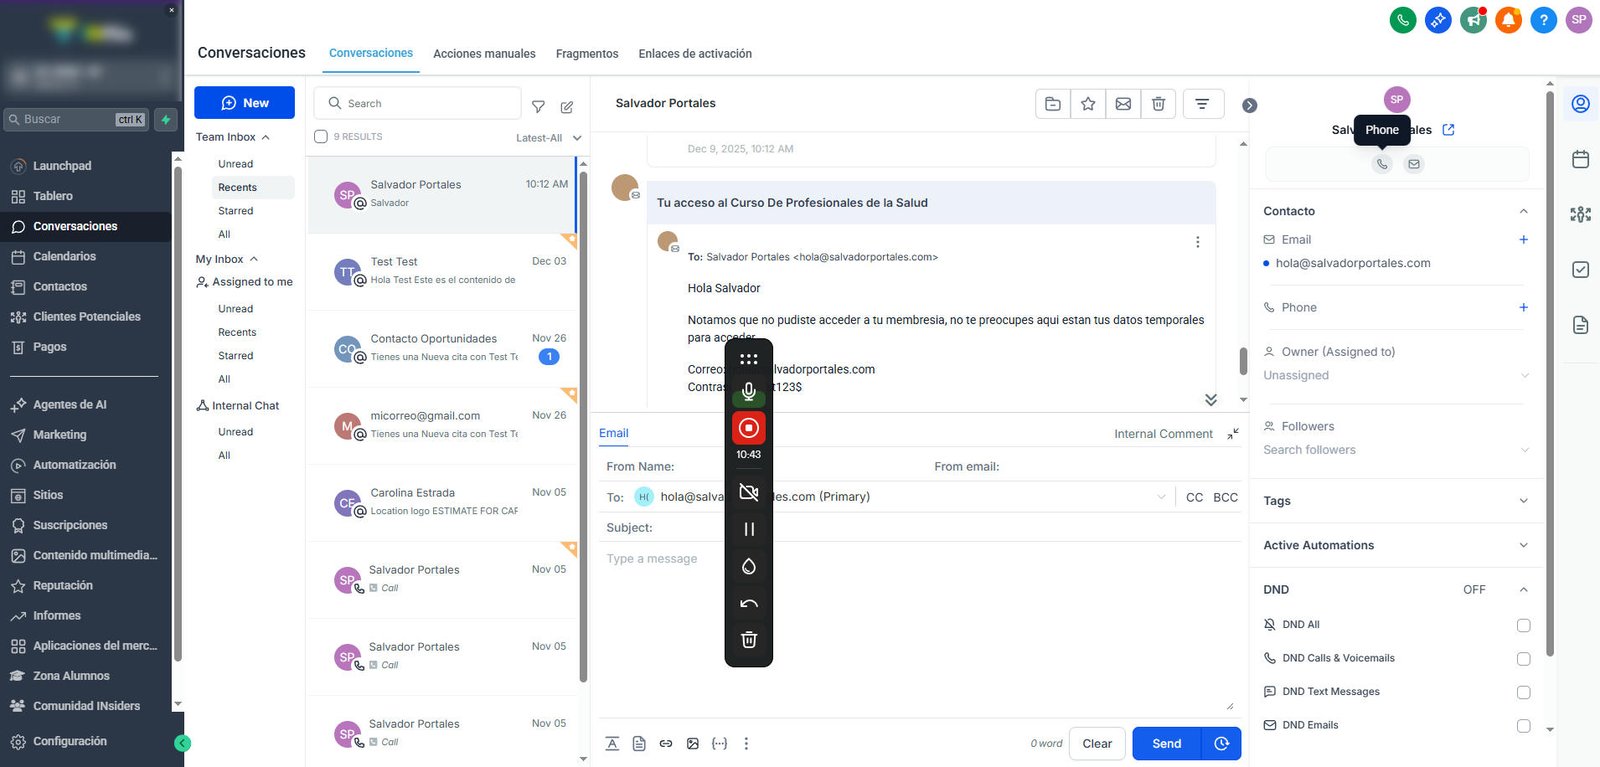Click the Send button
The height and width of the screenshot is (767, 1600).
pos(1167,744)
